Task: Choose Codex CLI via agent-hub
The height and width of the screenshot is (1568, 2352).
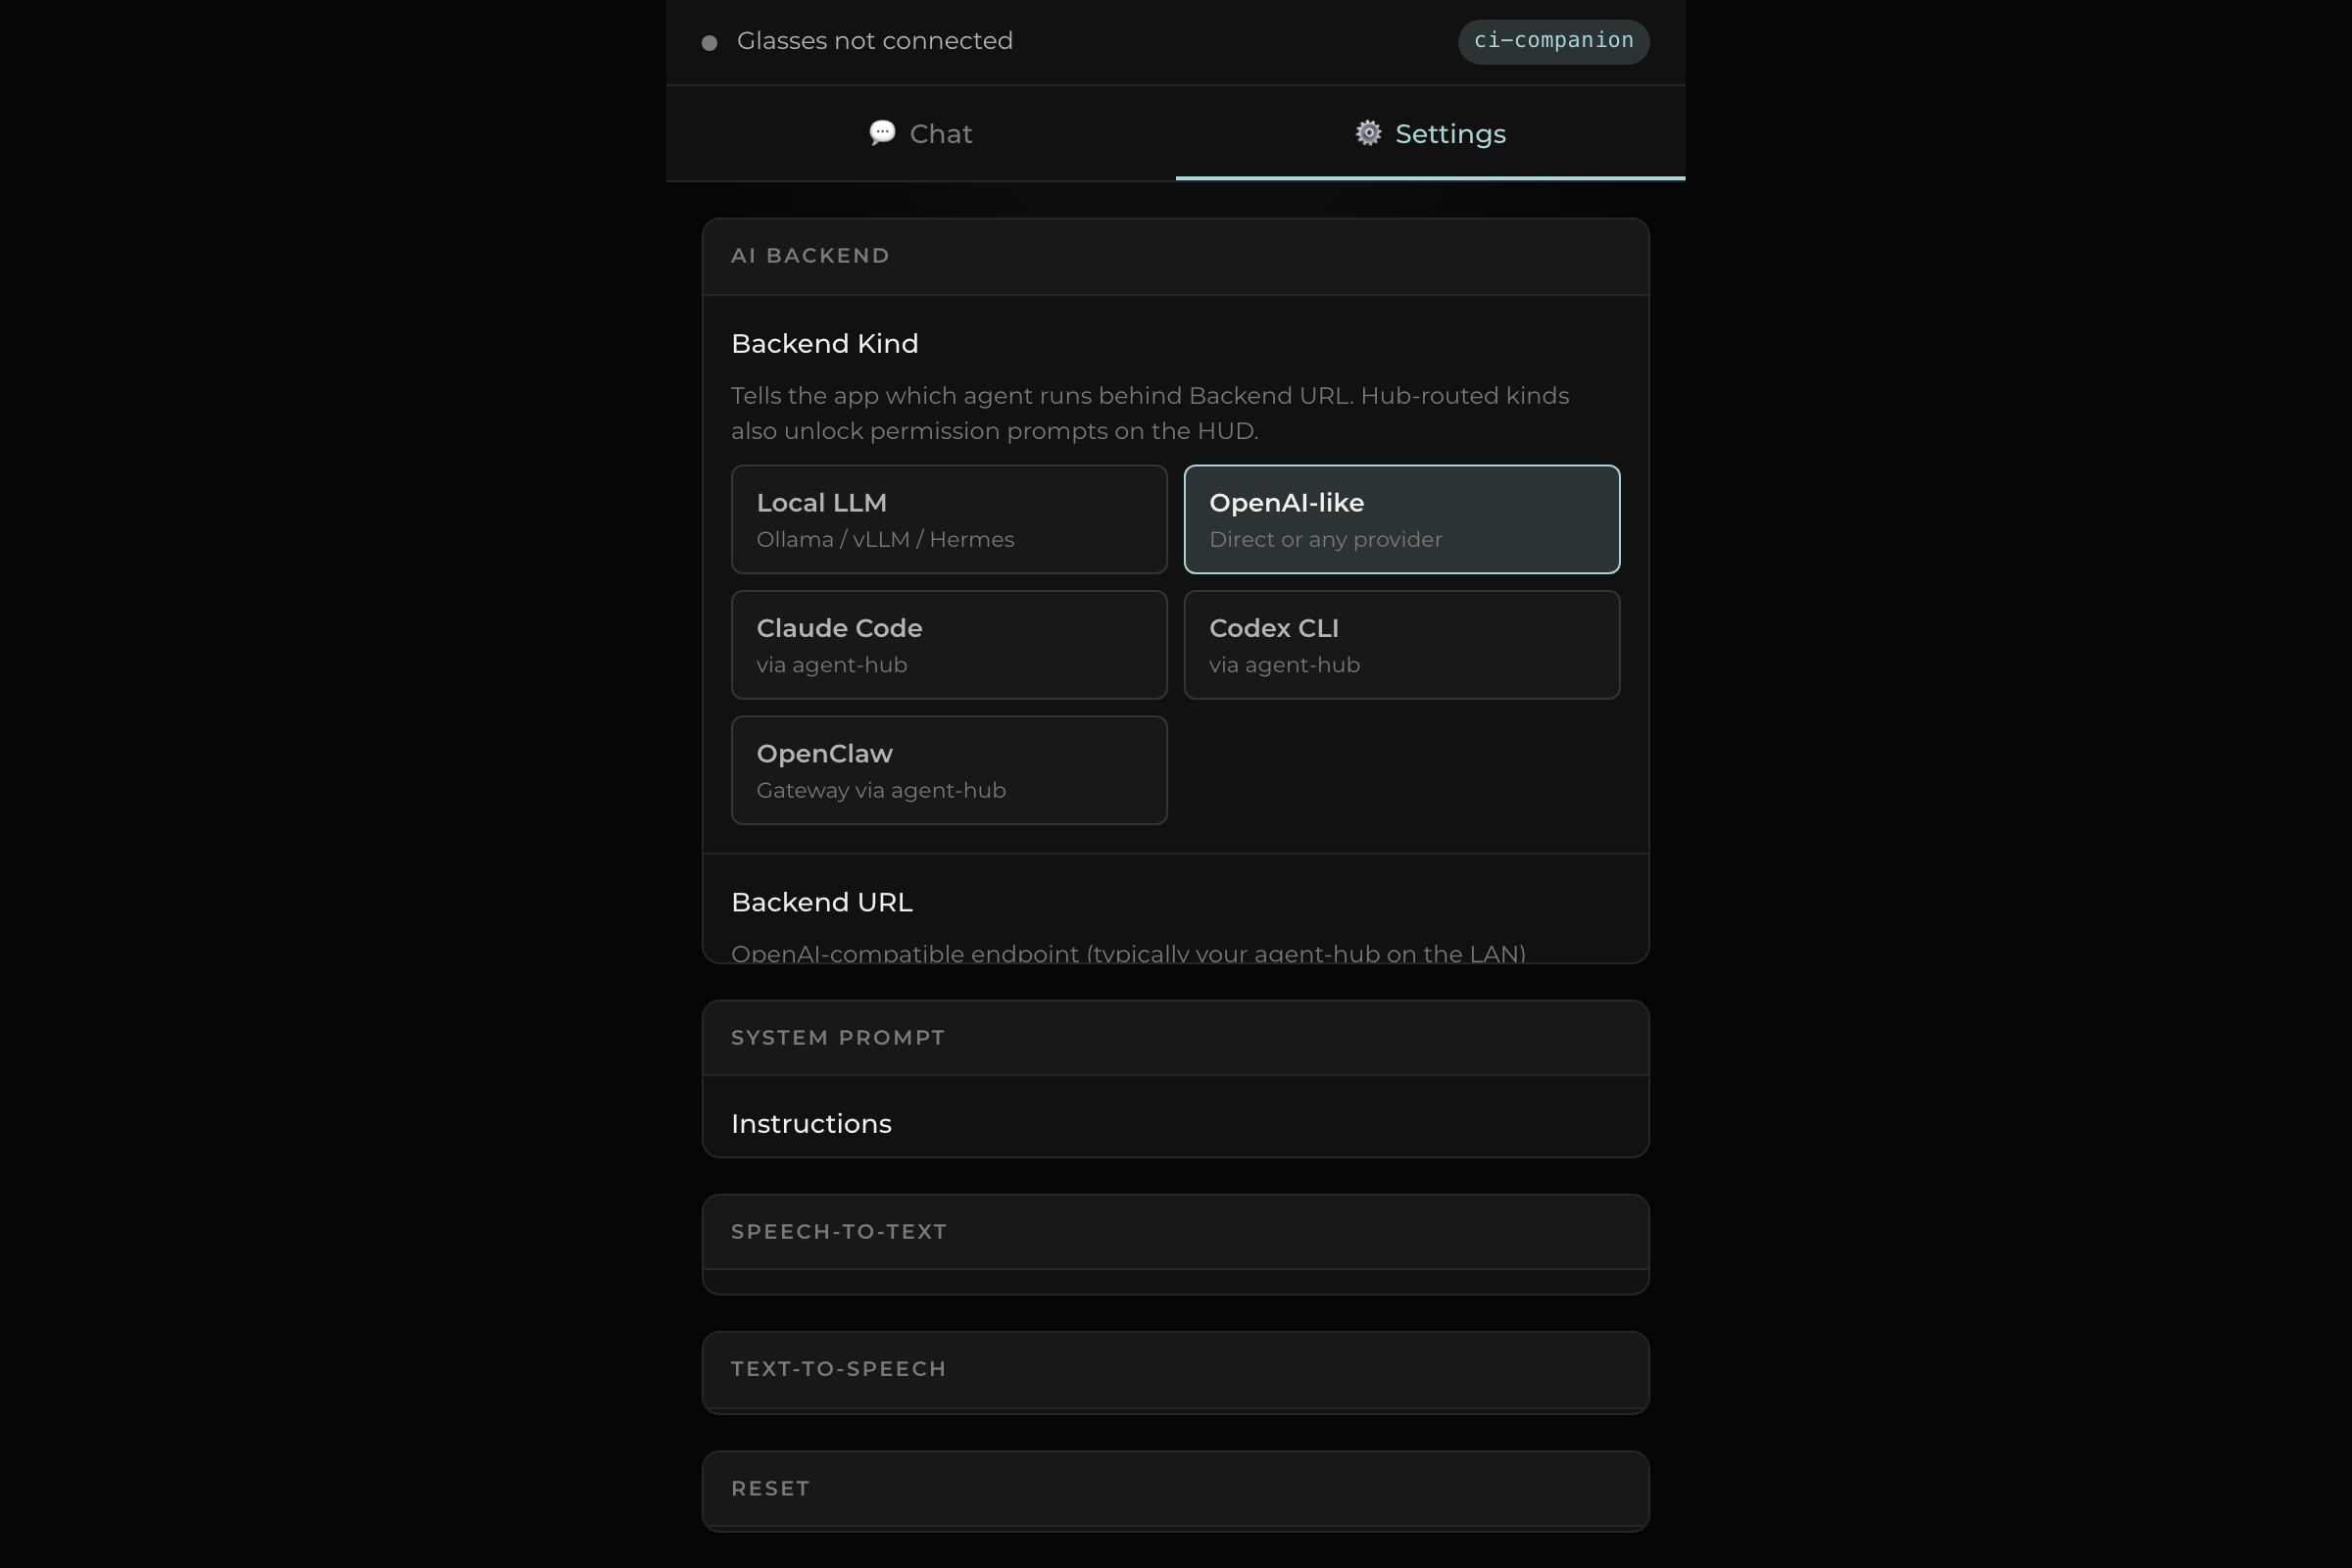Action: [1402, 645]
